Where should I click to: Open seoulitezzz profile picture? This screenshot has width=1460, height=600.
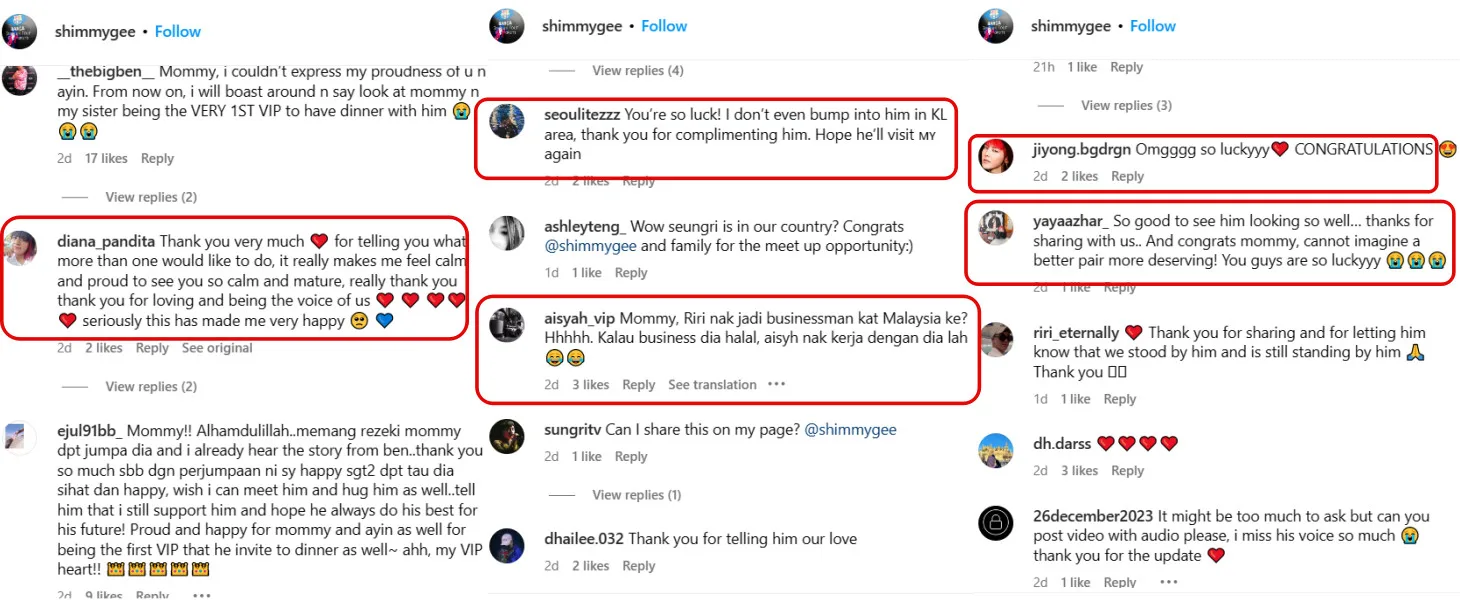click(x=507, y=121)
